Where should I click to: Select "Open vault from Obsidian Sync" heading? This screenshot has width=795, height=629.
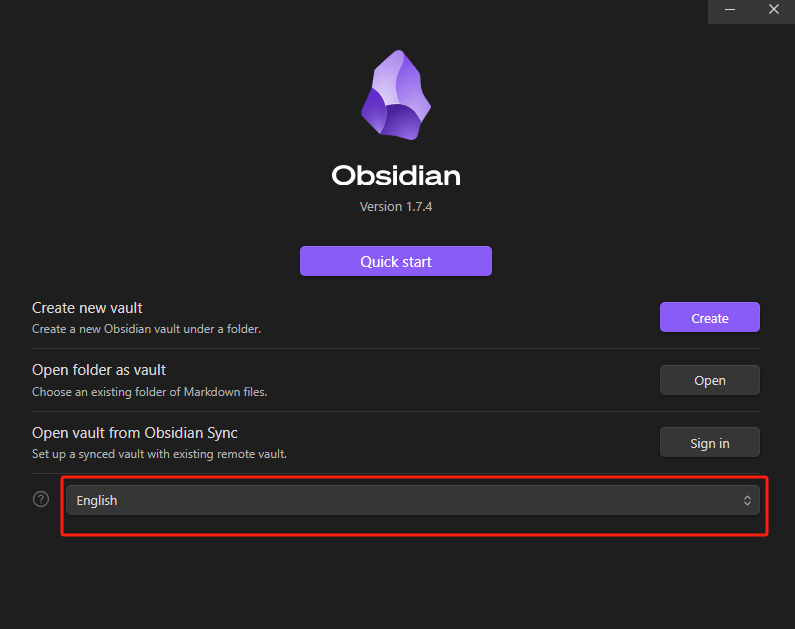(135, 433)
